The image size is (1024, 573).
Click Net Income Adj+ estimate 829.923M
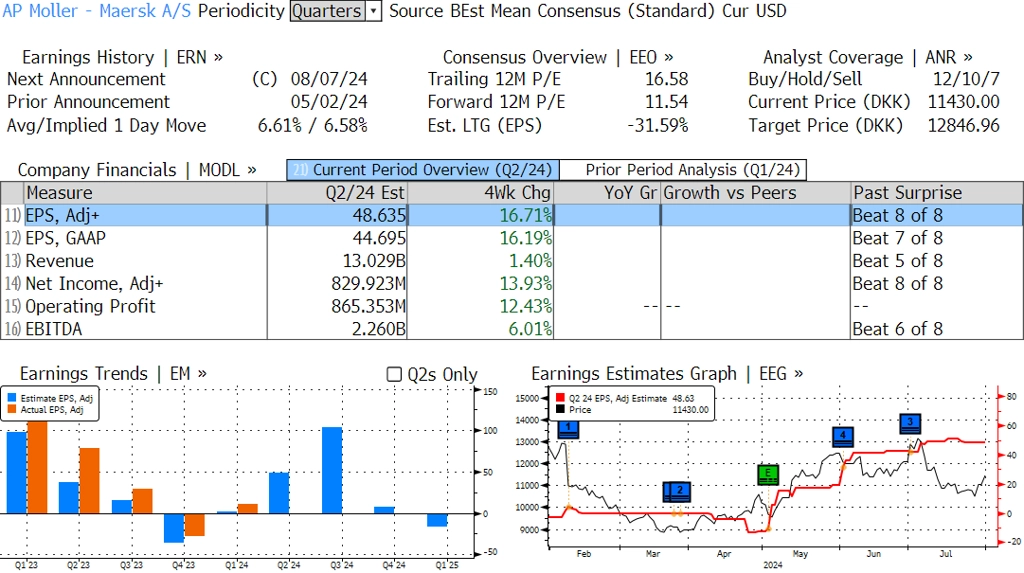pos(368,284)
